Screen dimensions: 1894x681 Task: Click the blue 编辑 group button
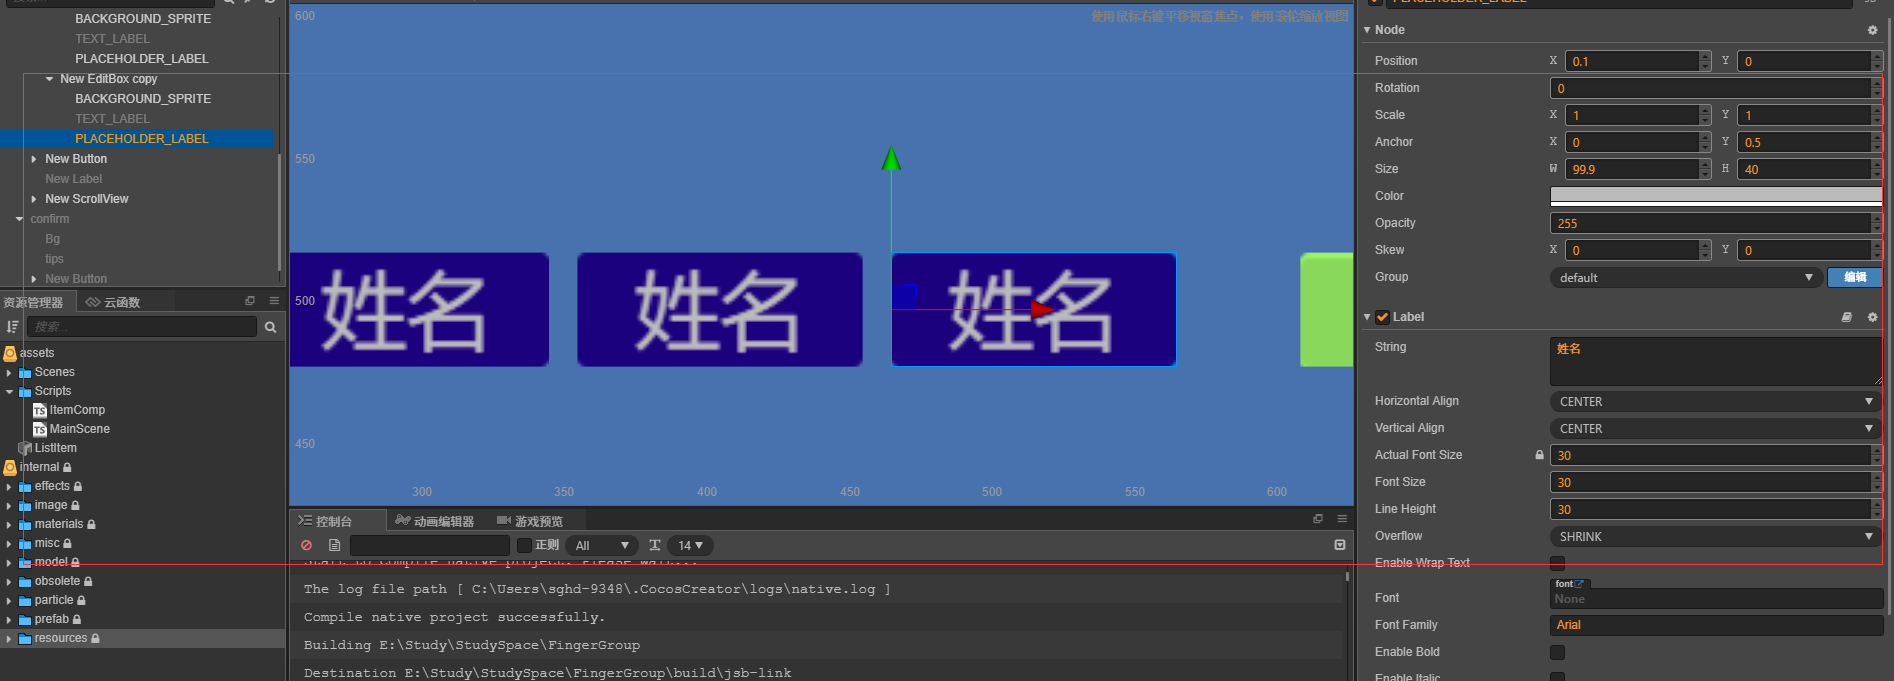[x=1855, y=277]
